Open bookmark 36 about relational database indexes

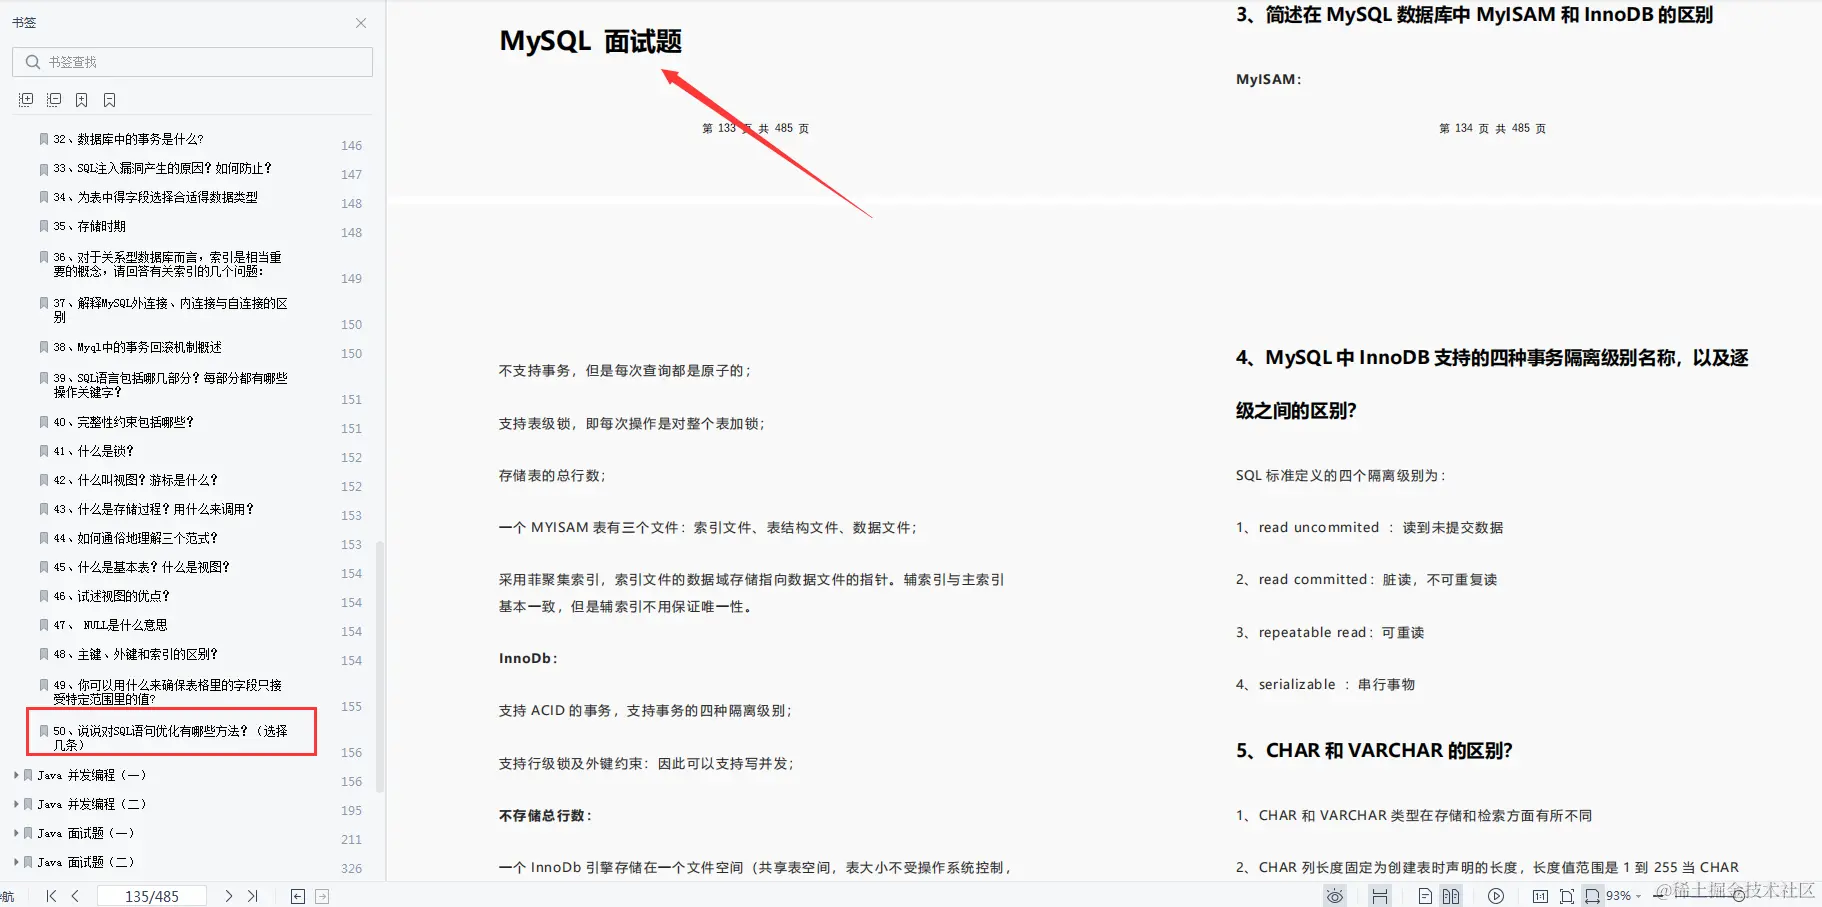167,264
